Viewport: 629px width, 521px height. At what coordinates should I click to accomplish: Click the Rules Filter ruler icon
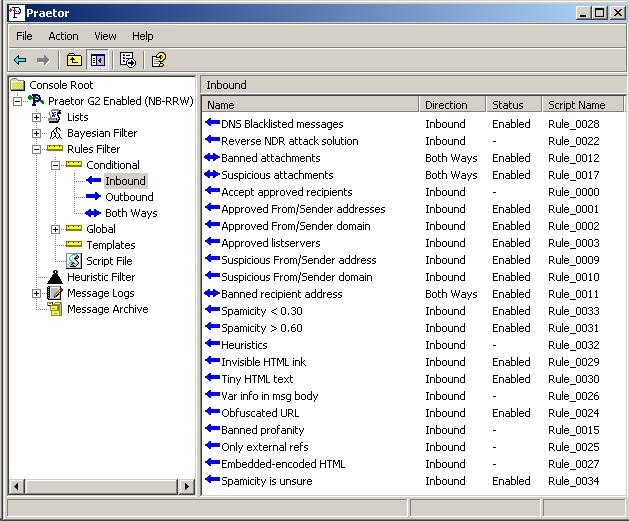click(x=55, y=148)
